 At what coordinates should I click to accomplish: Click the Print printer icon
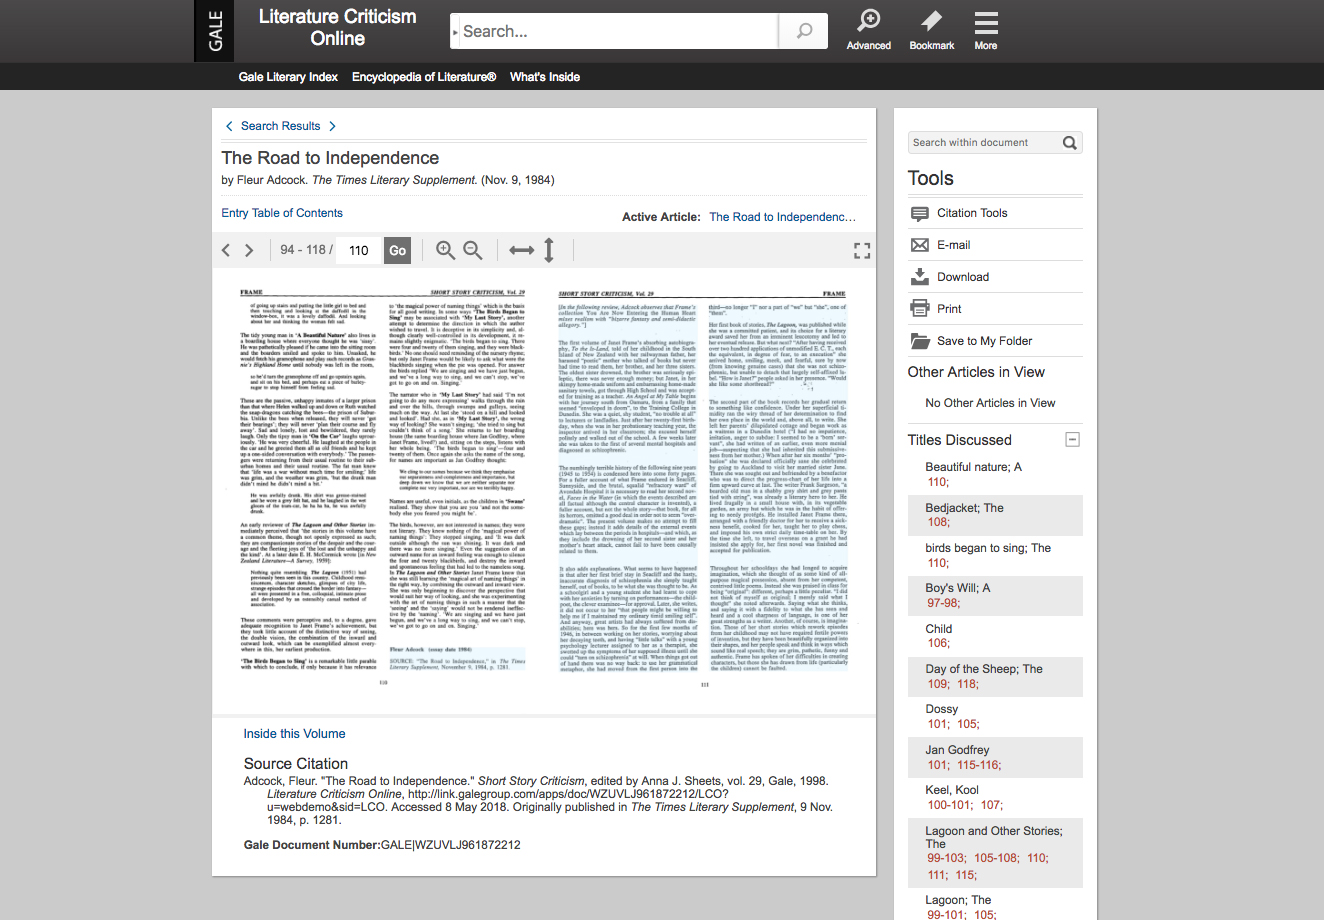tap(920, 309)
